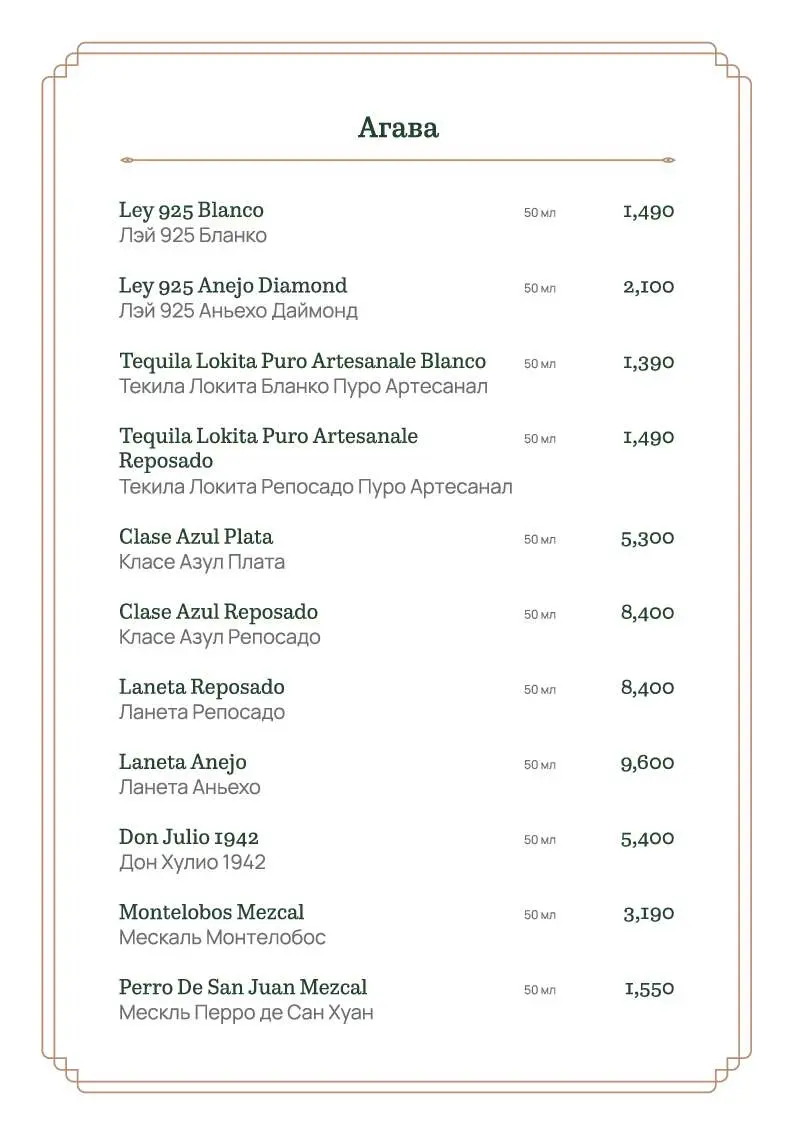Select Montelobos Mezcal entry
The width and height of the screenshot is (794, 1134).
211,912
